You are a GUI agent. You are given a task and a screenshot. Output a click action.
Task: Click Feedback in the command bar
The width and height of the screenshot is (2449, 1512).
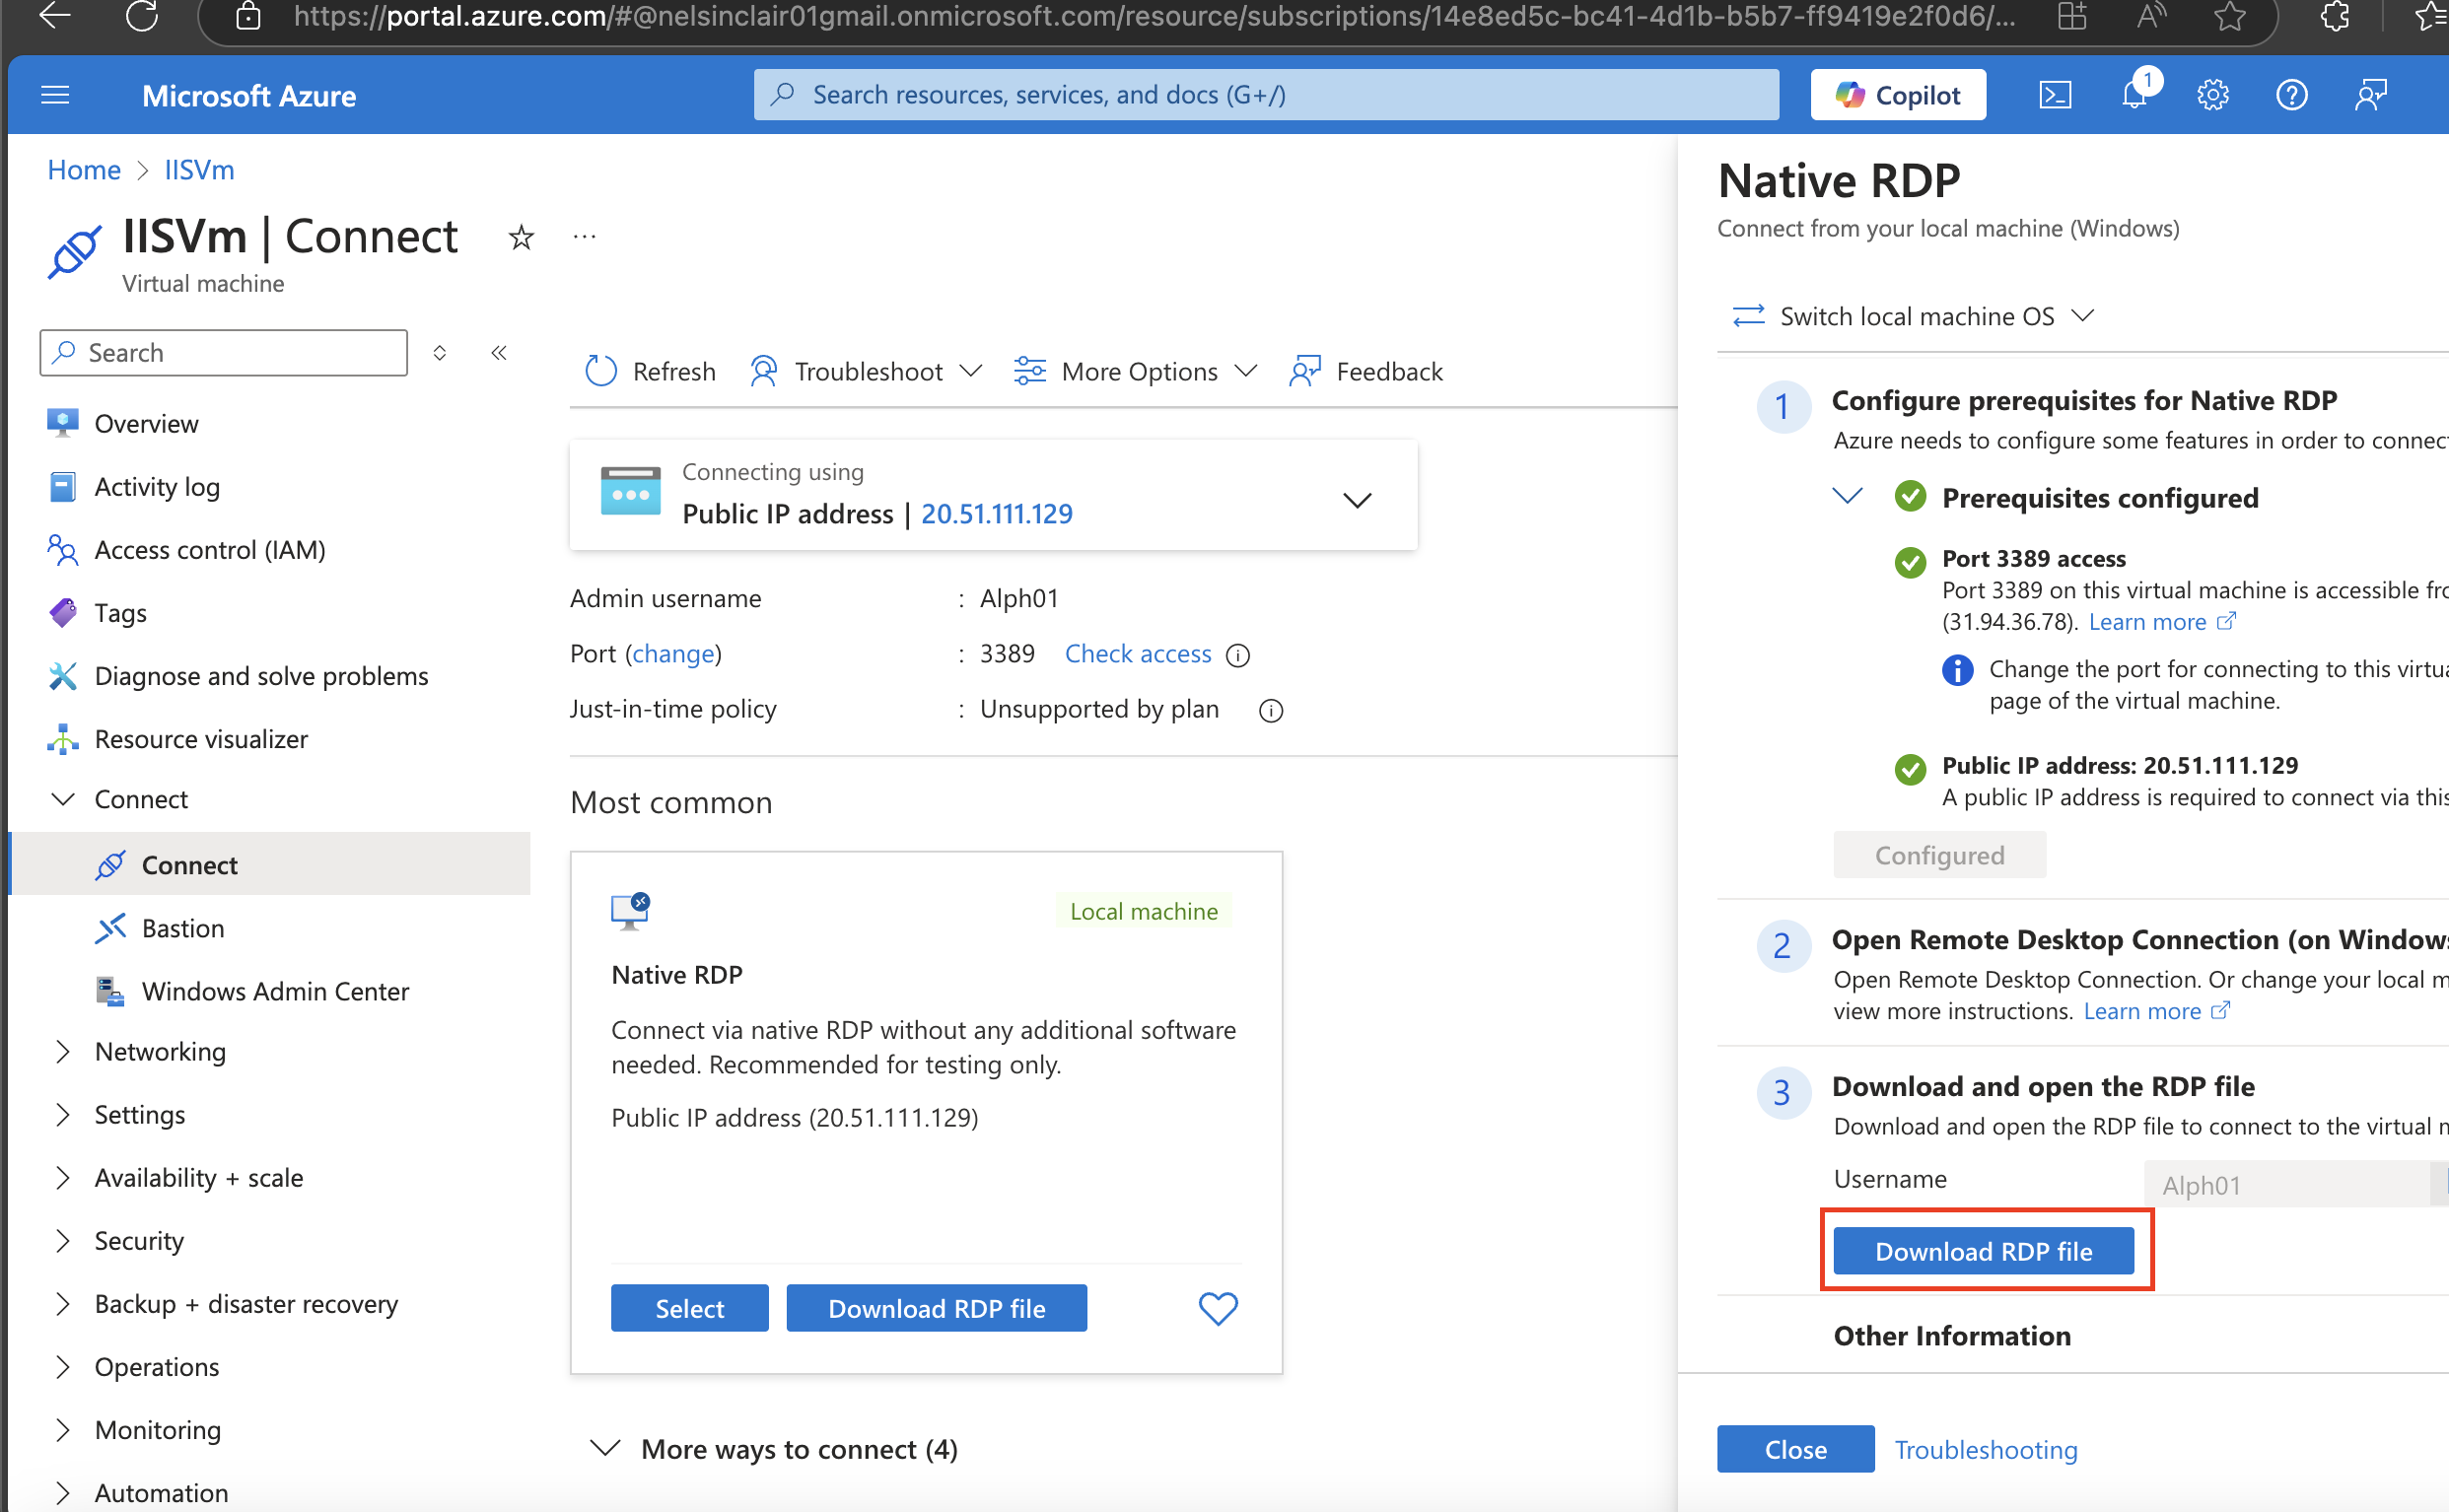(x=1366, y=372)
